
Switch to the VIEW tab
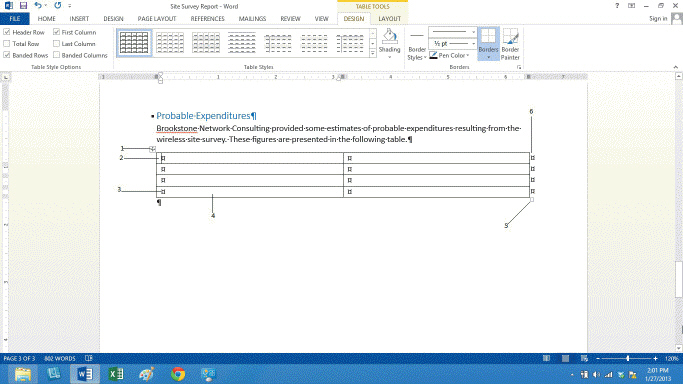[321, 19]
